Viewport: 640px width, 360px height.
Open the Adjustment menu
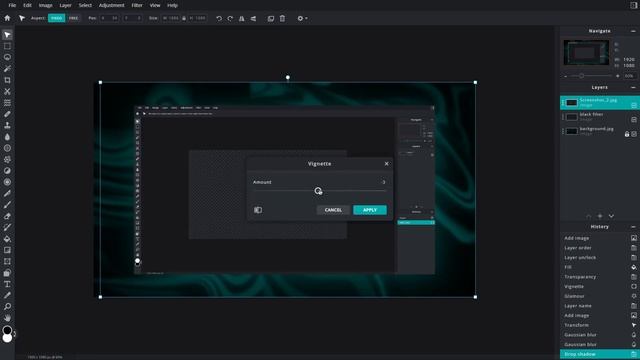click(111, 5)
